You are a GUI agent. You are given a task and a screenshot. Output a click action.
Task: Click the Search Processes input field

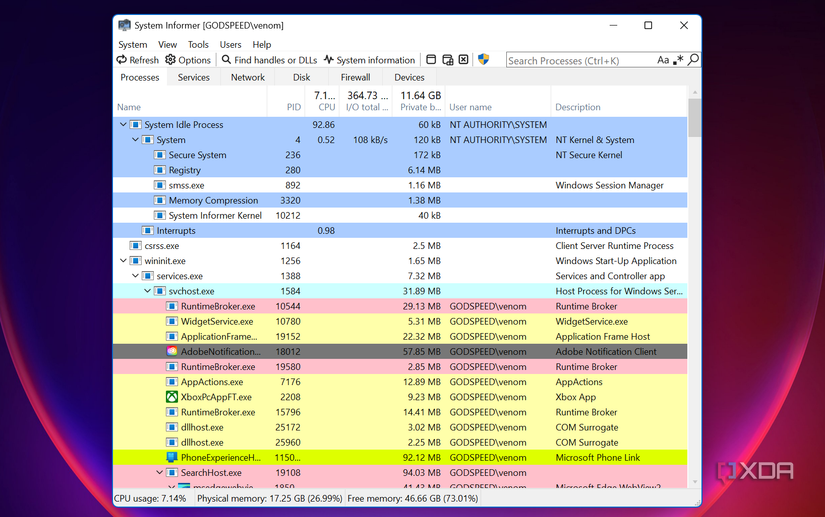(x=580, y=60)
